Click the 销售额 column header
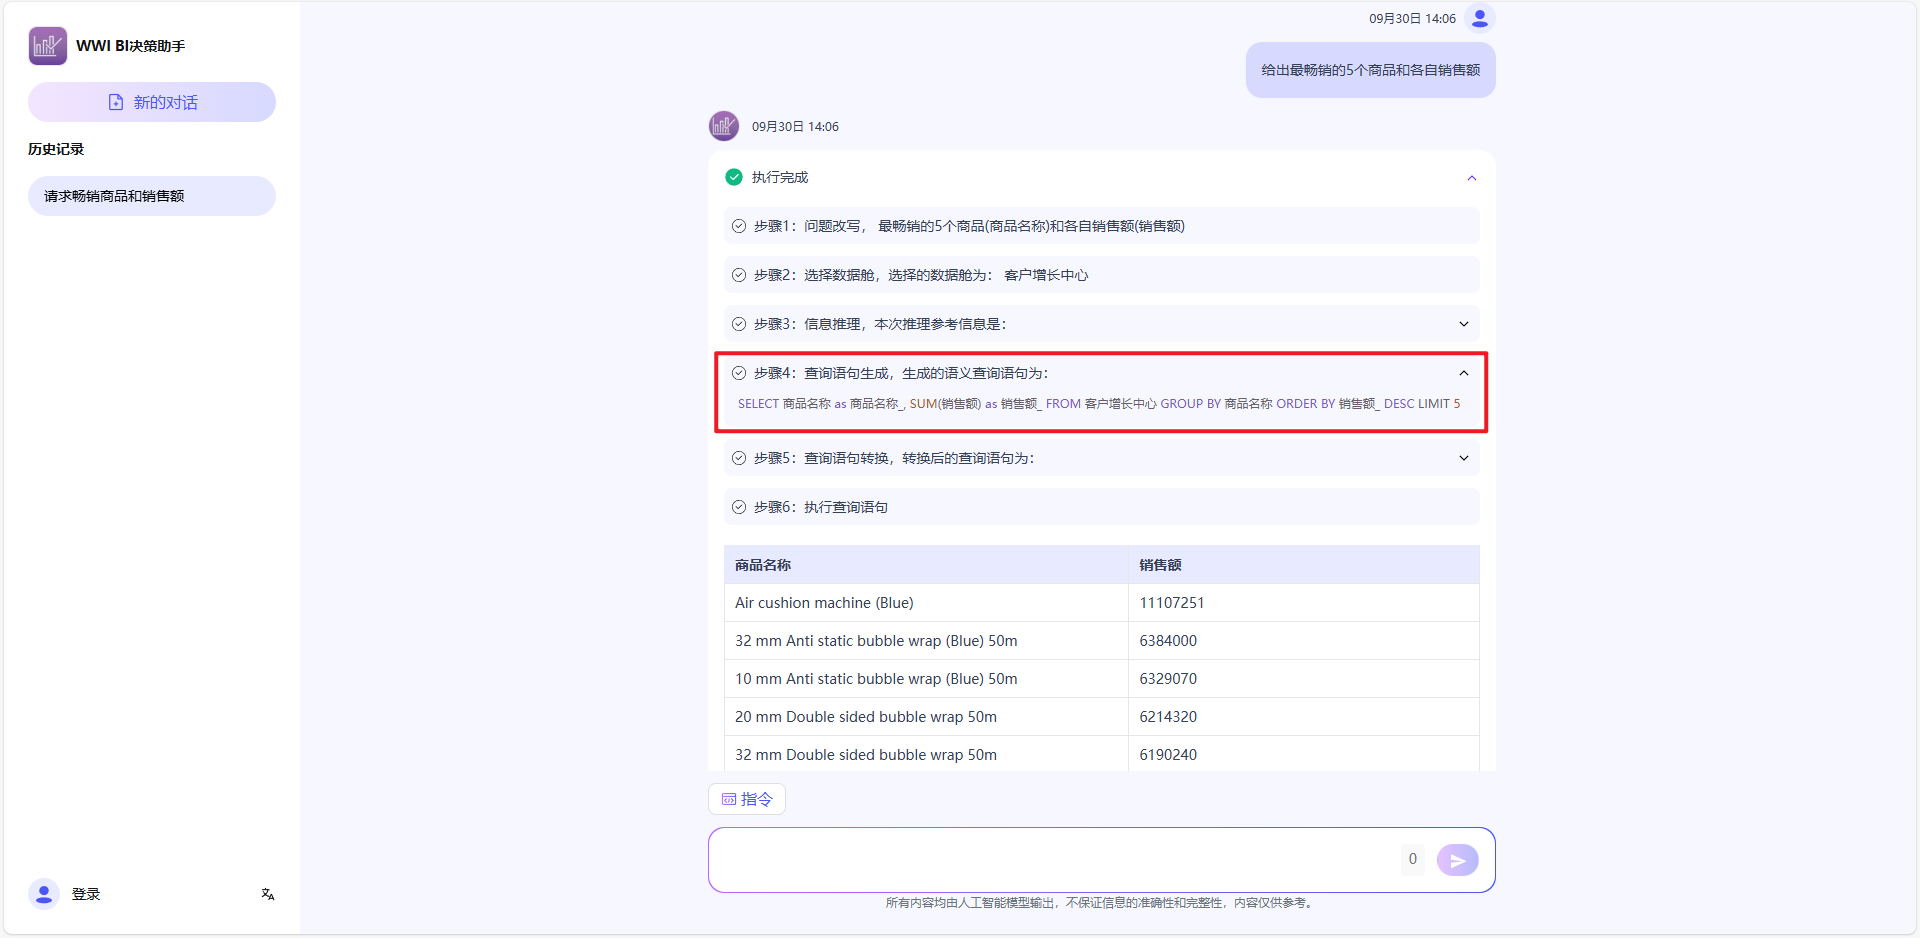 tap(1160, 565)
